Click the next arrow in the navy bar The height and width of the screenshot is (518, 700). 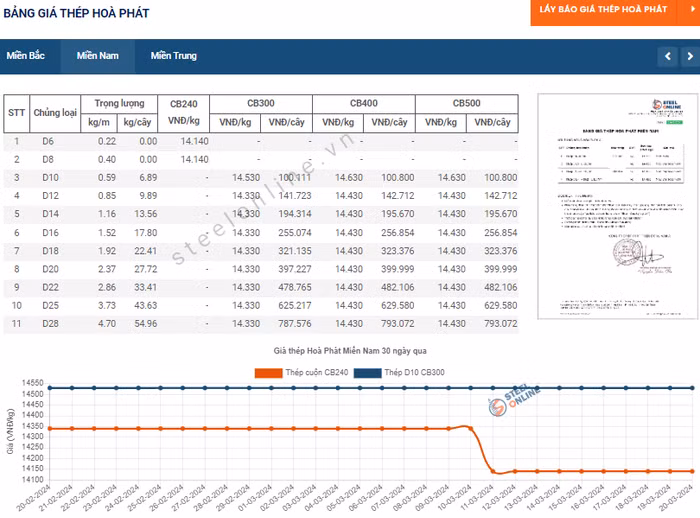tap(690, 57)
